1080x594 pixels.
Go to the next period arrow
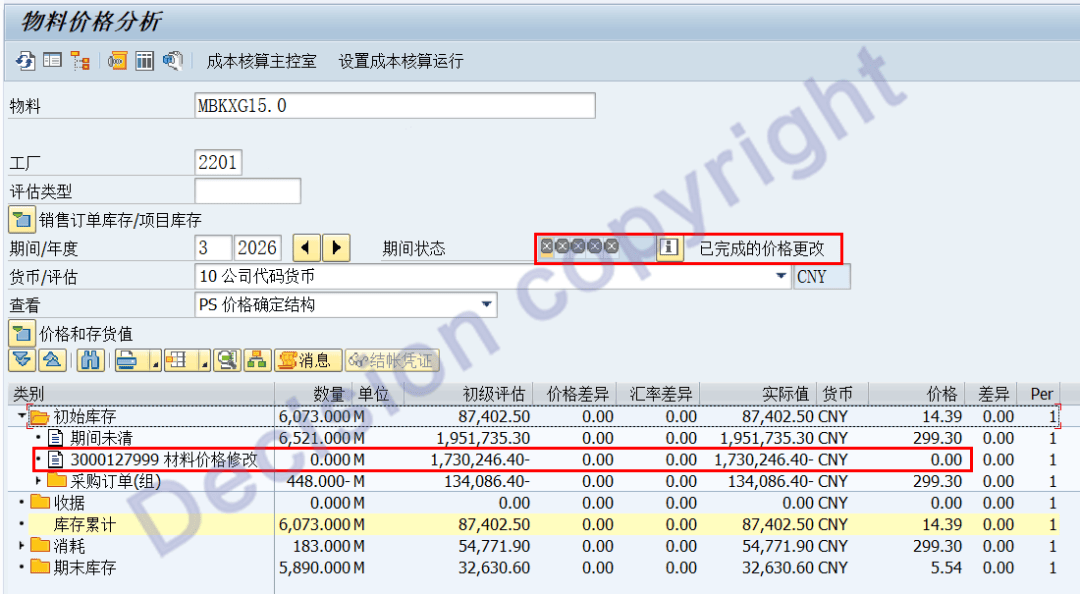pyautogui.click(x=336, y=248)
